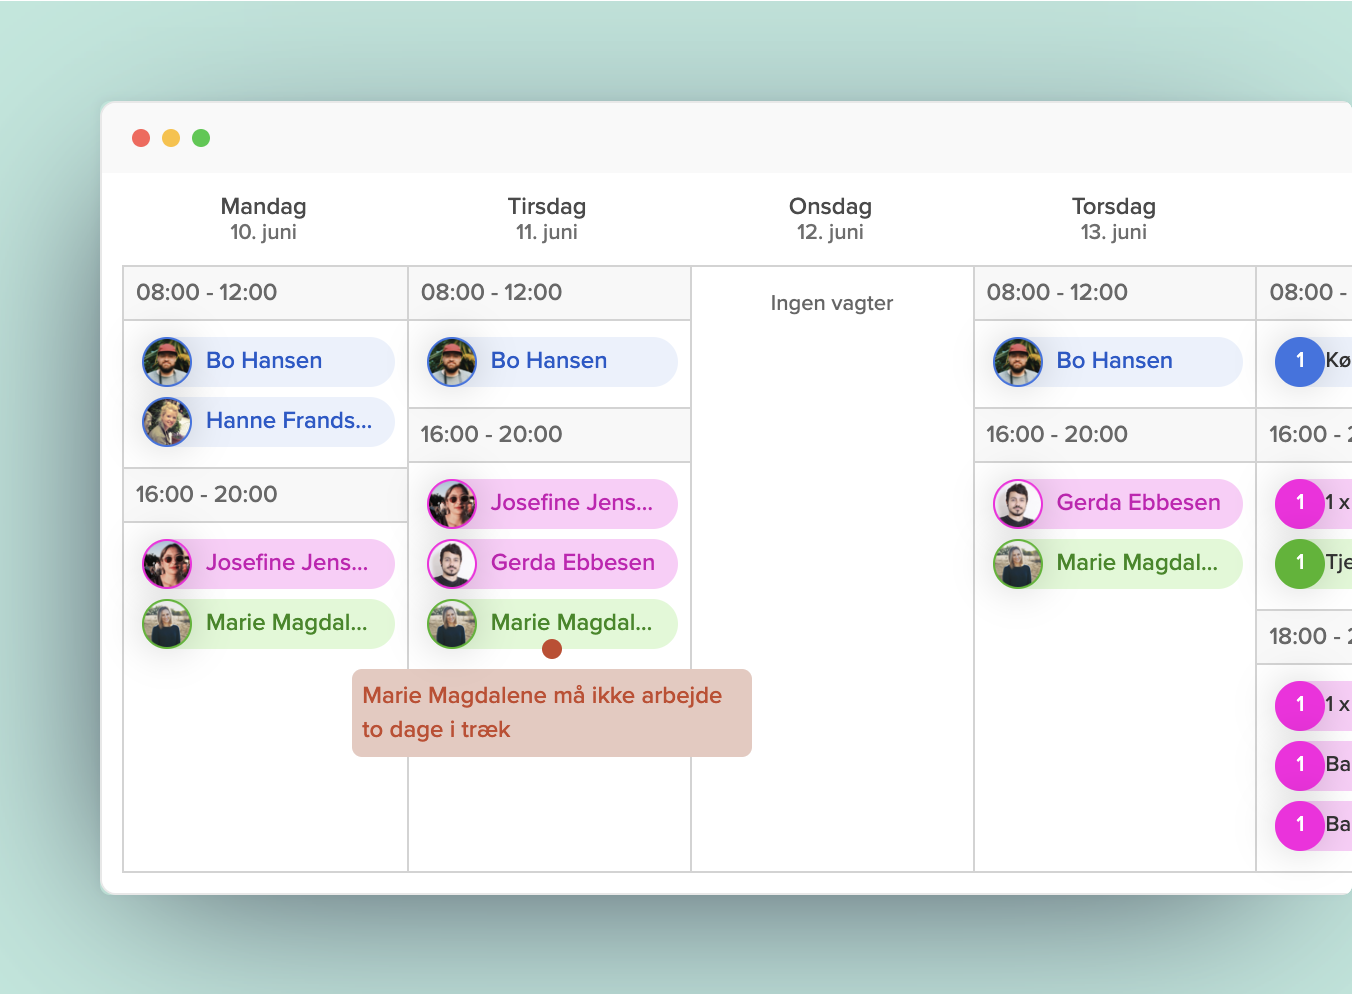The width and height of the screenshot is (1352, 994).
Task: Click the green open-shift badge numbered 1
Action: [x=1299, y=563]
